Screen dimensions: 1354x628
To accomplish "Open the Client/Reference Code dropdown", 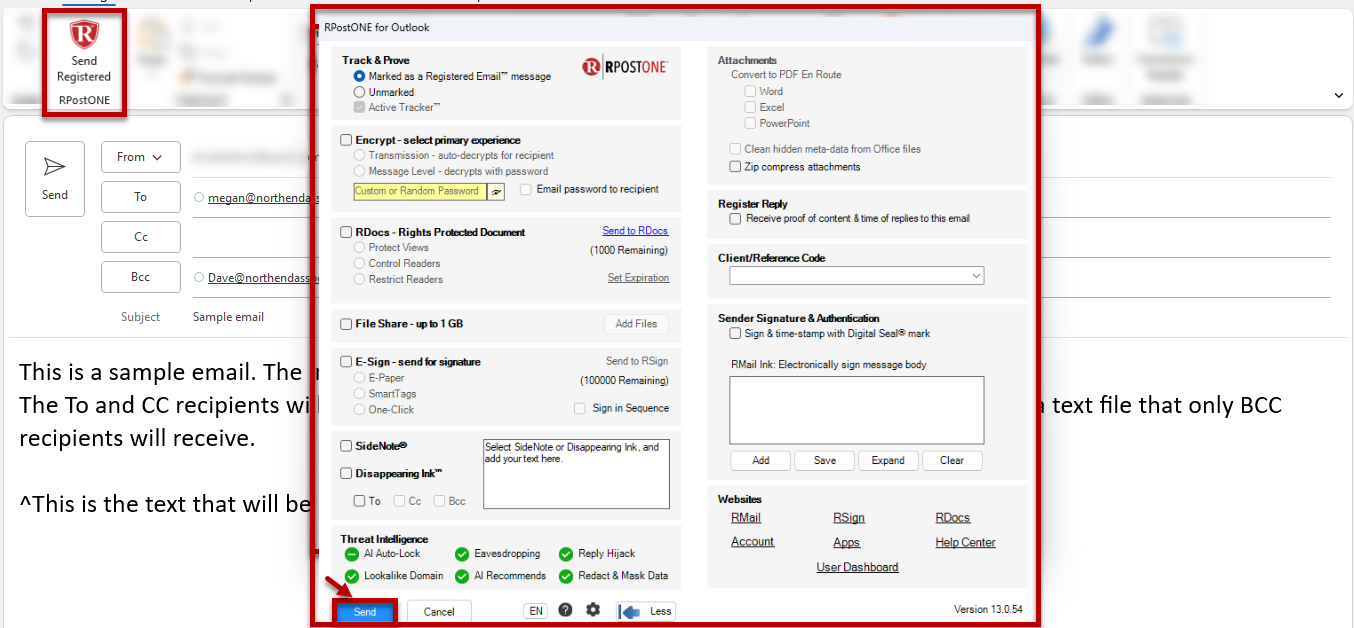I will point(856,275).
